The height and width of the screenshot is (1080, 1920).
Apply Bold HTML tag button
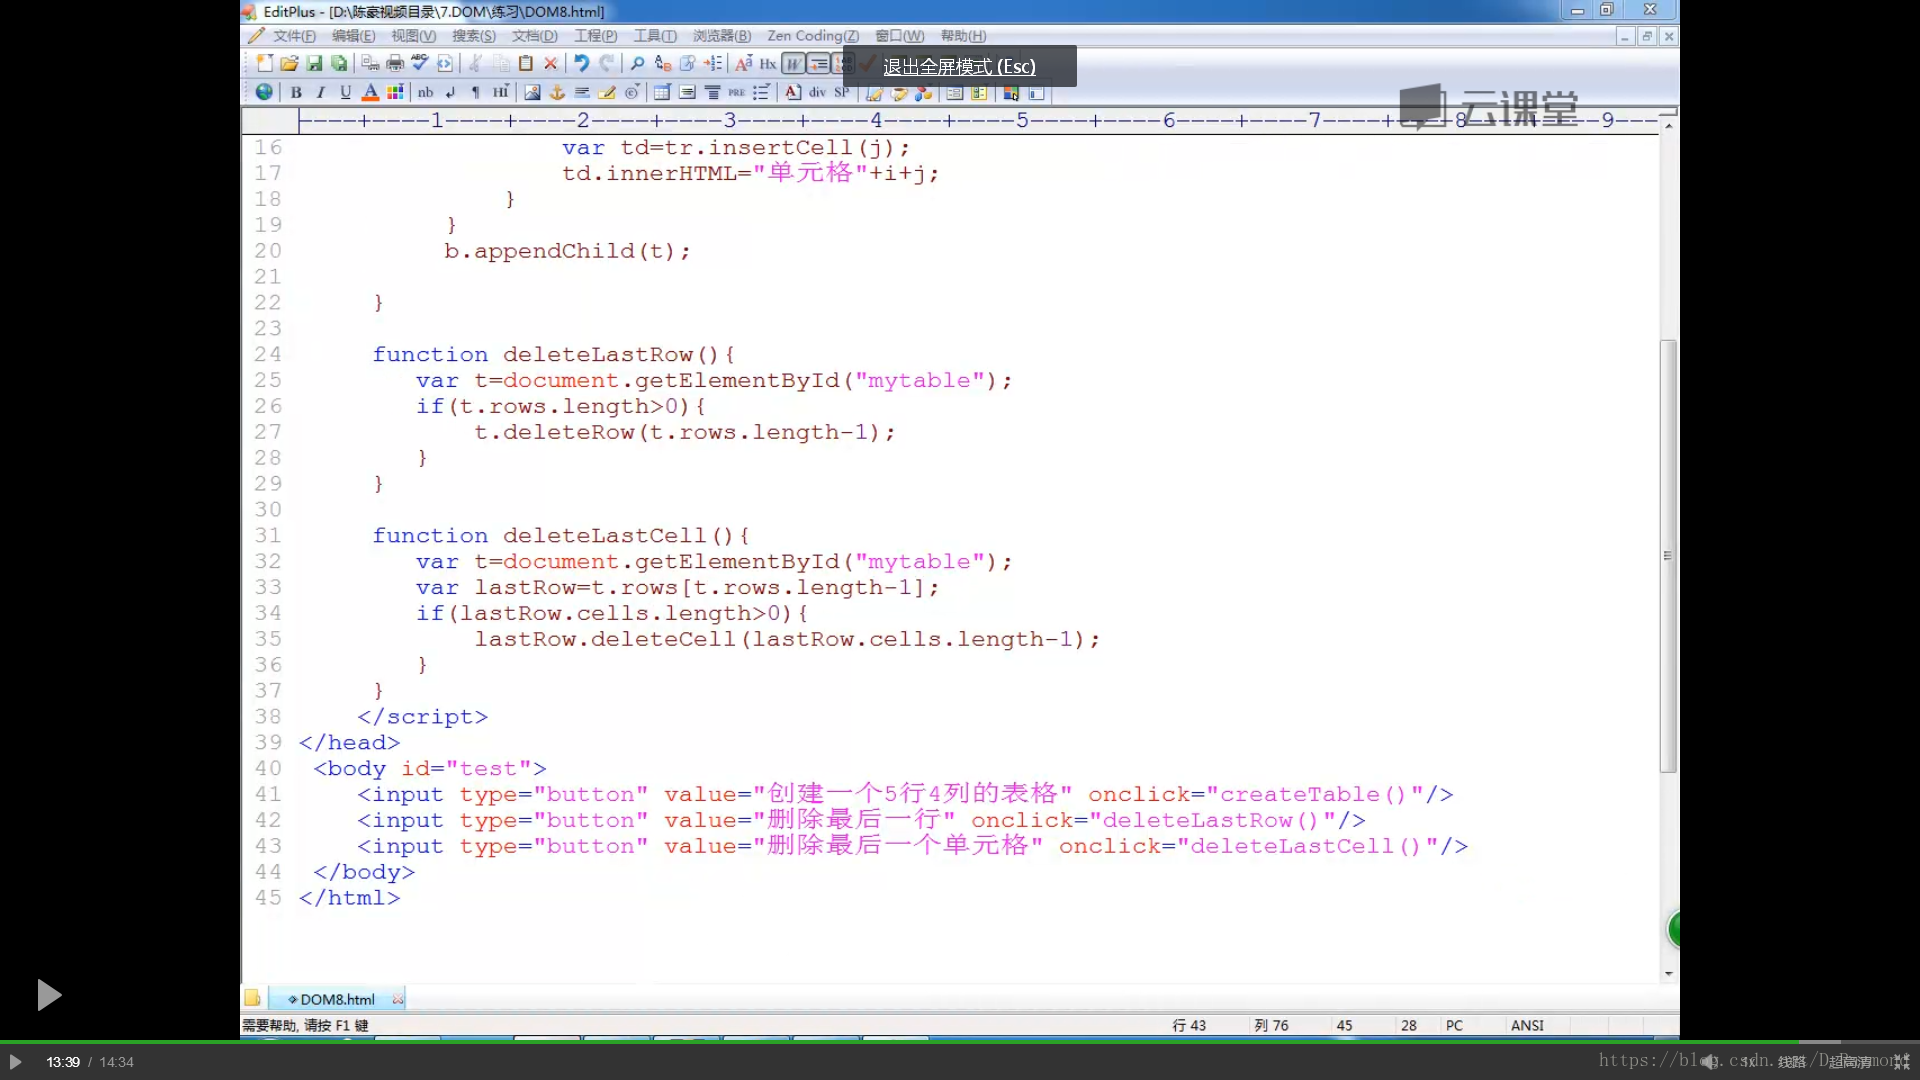click(x=296, y=92)
